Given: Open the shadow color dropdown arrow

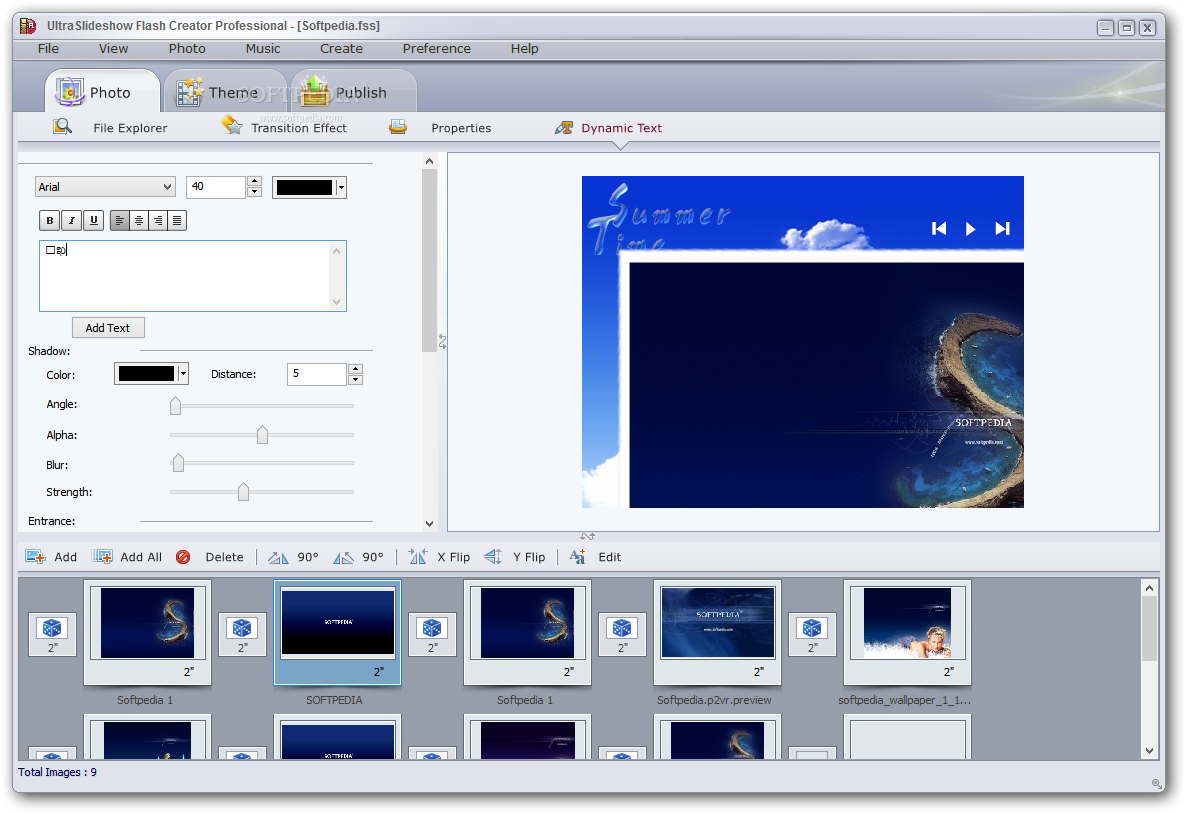Looking at the screenshot, I should 183,374.
